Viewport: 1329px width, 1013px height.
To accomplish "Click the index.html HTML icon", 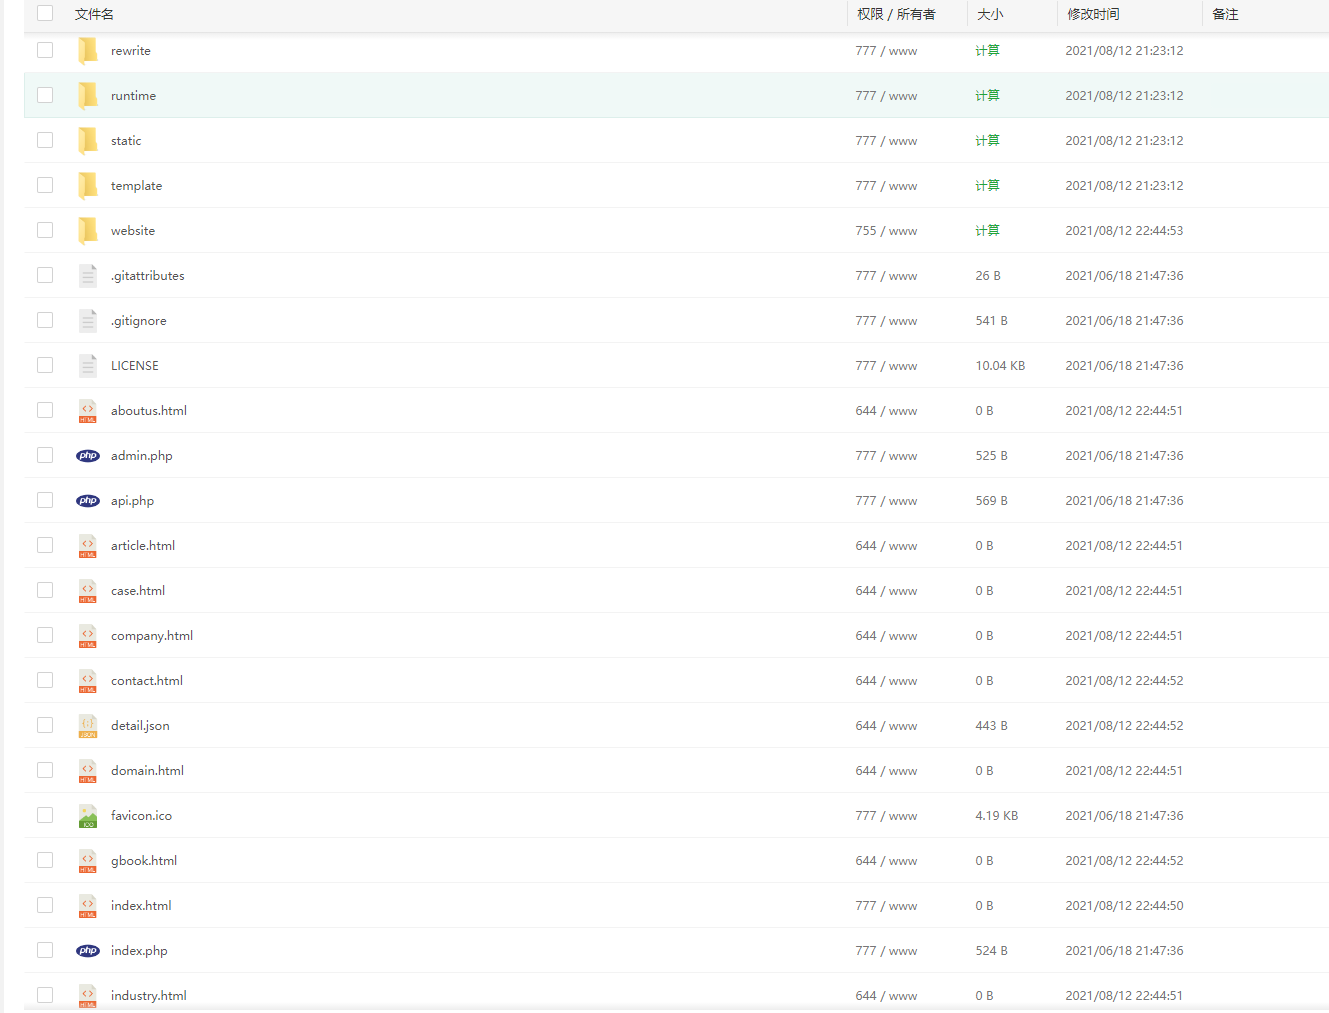I will point(88,905).
